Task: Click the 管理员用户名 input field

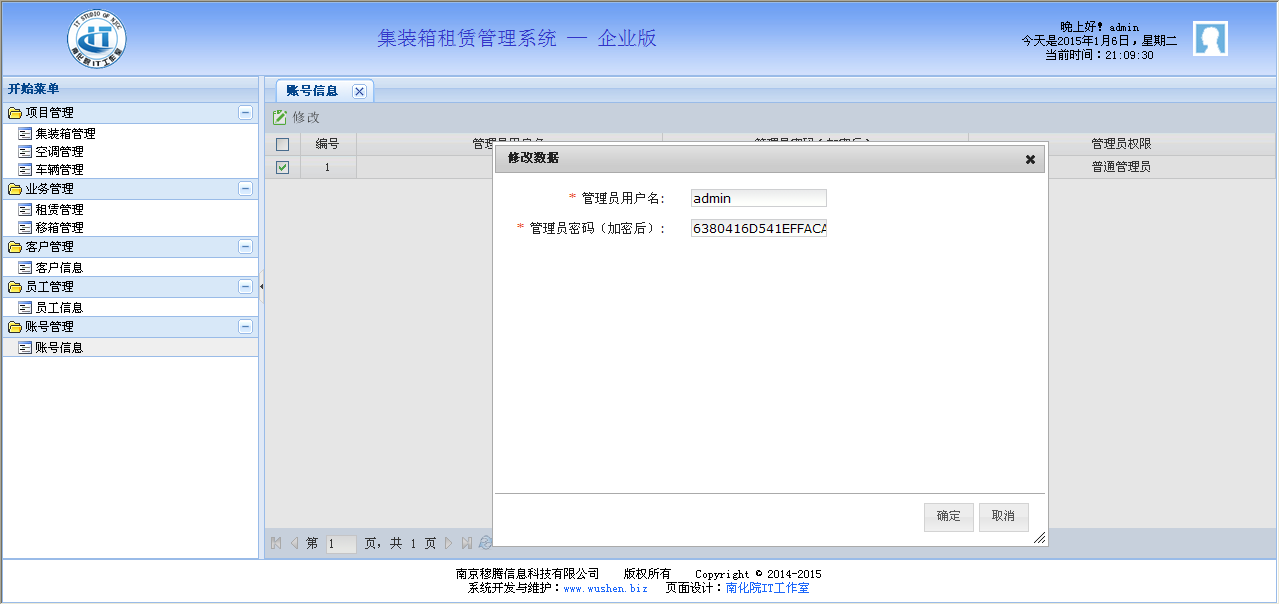Action: pos(758,198)
